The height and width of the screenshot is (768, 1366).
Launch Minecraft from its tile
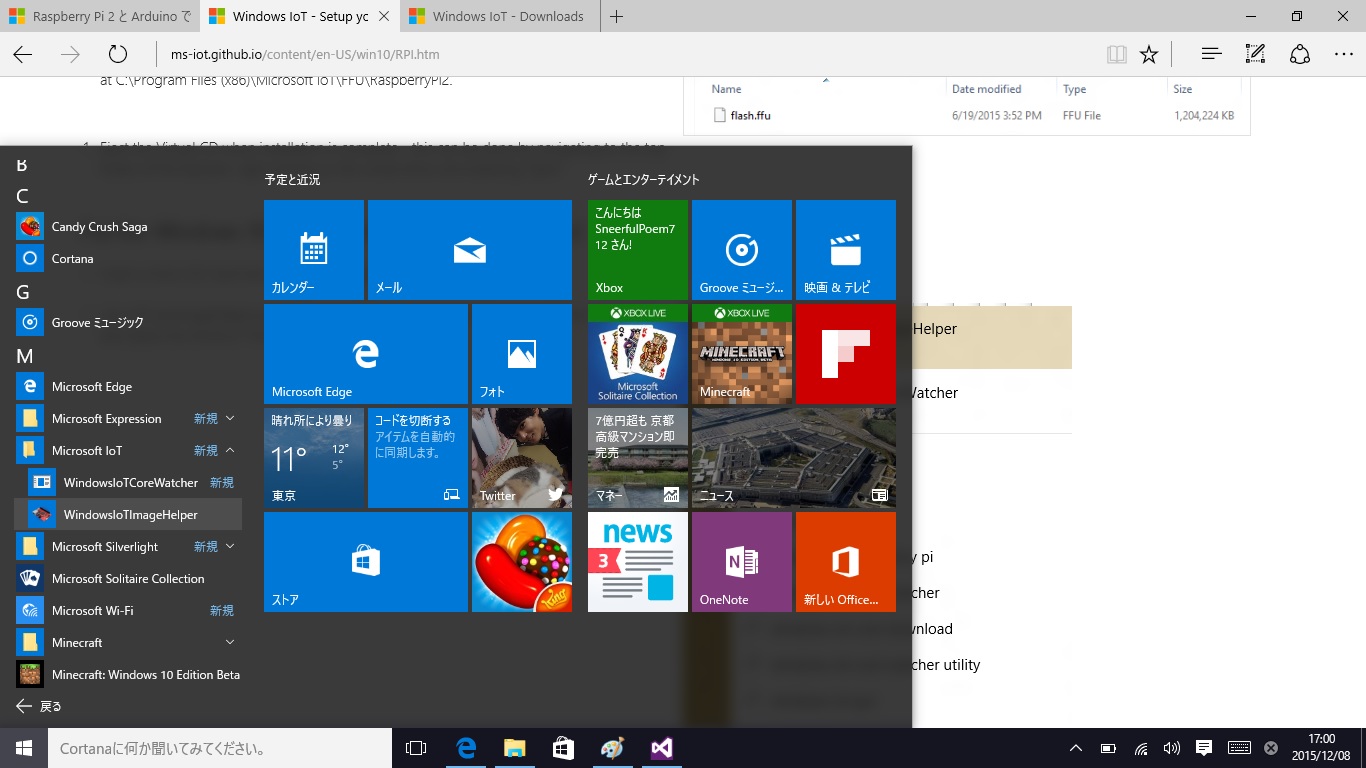[741, 353]
